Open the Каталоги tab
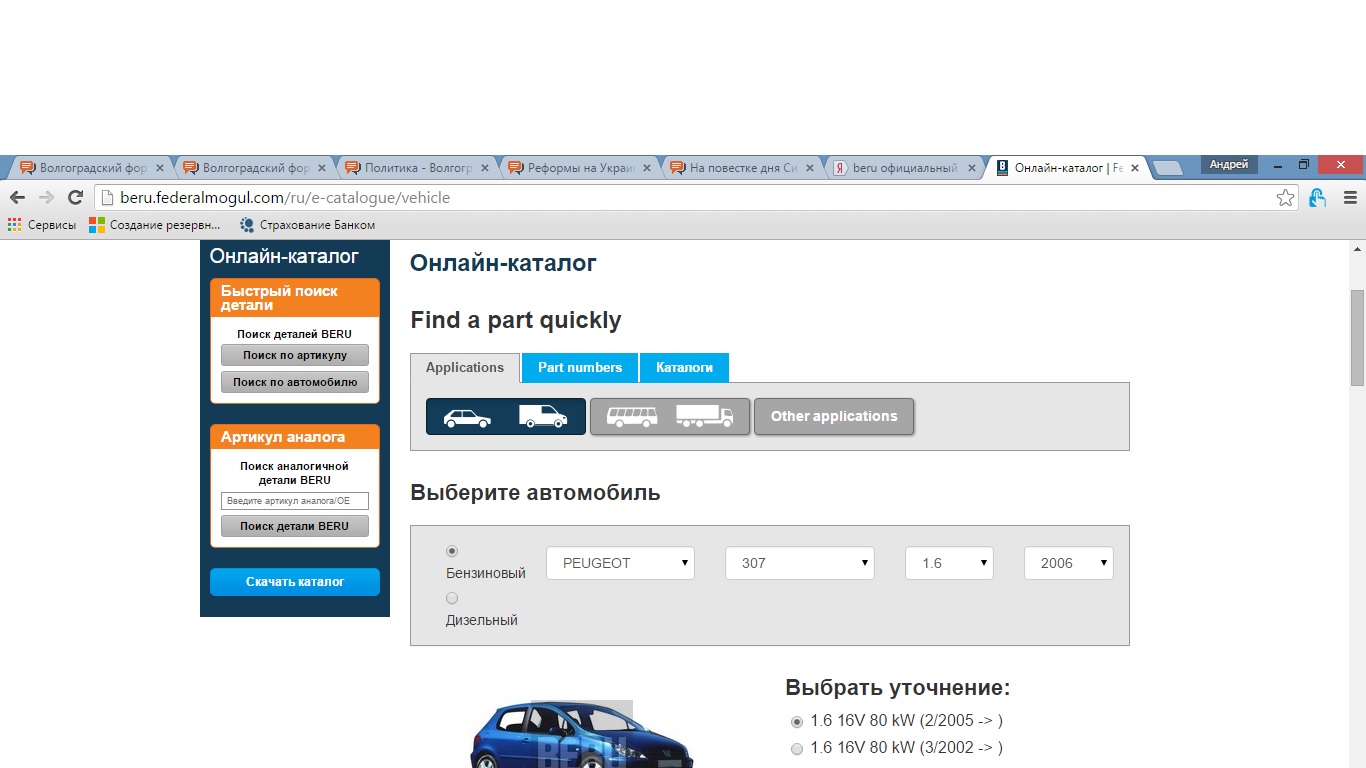 pos(684,368)
